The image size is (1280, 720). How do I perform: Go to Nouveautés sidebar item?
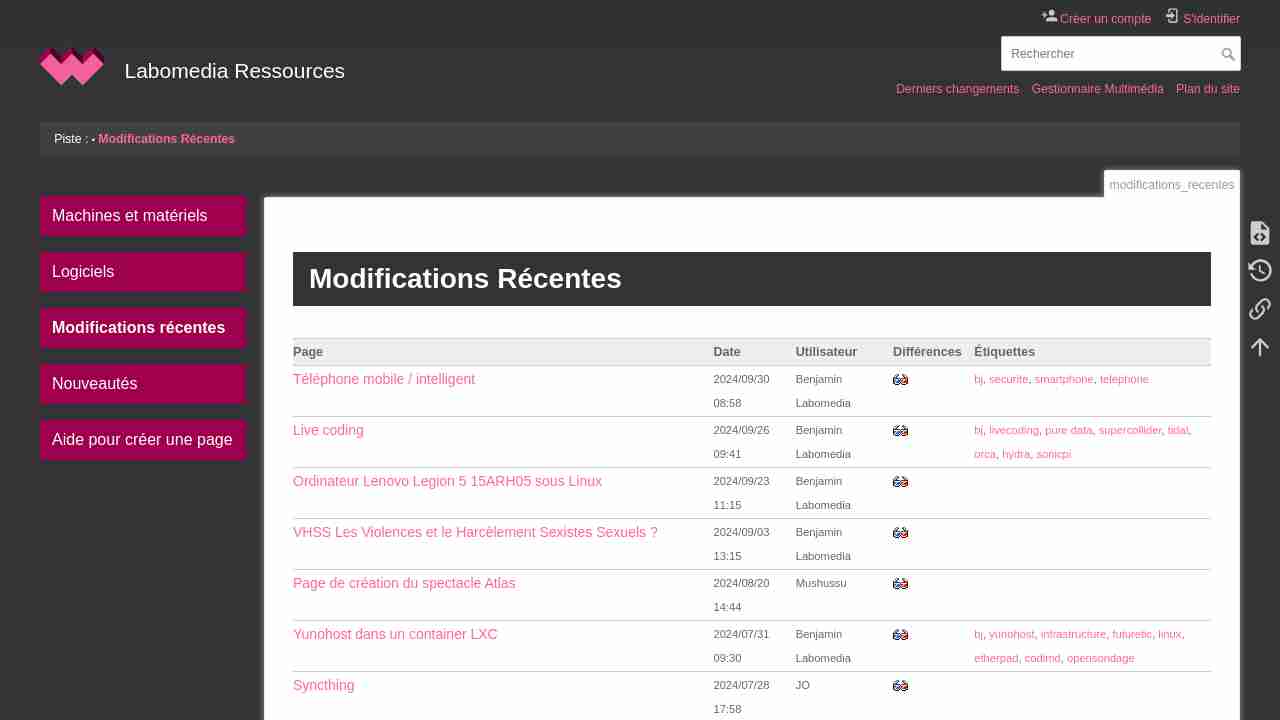click(x=142, y=384)
